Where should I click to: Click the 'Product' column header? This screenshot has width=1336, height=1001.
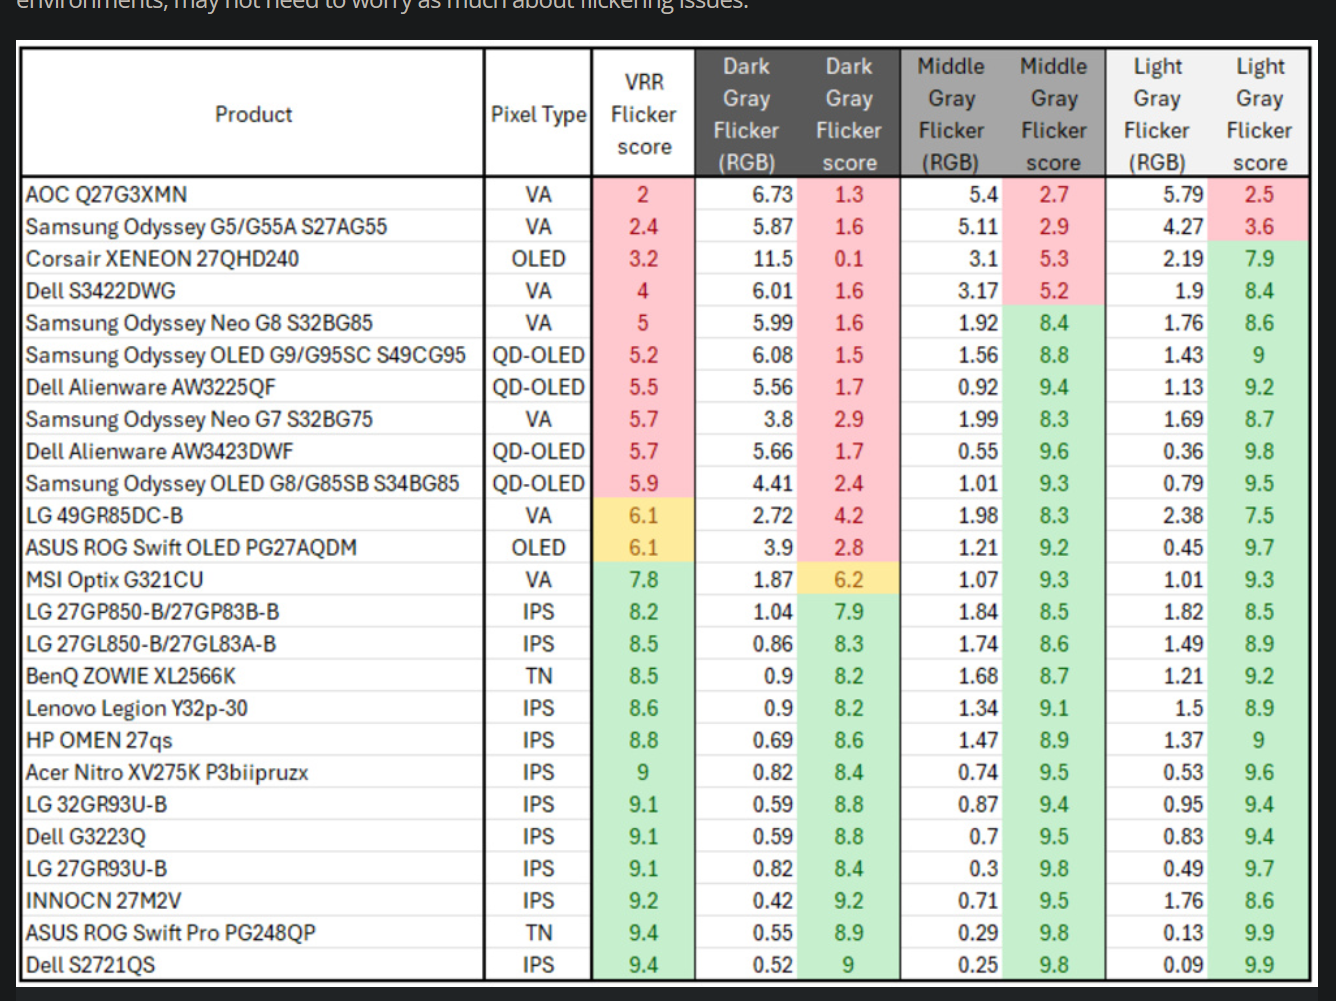253,114
